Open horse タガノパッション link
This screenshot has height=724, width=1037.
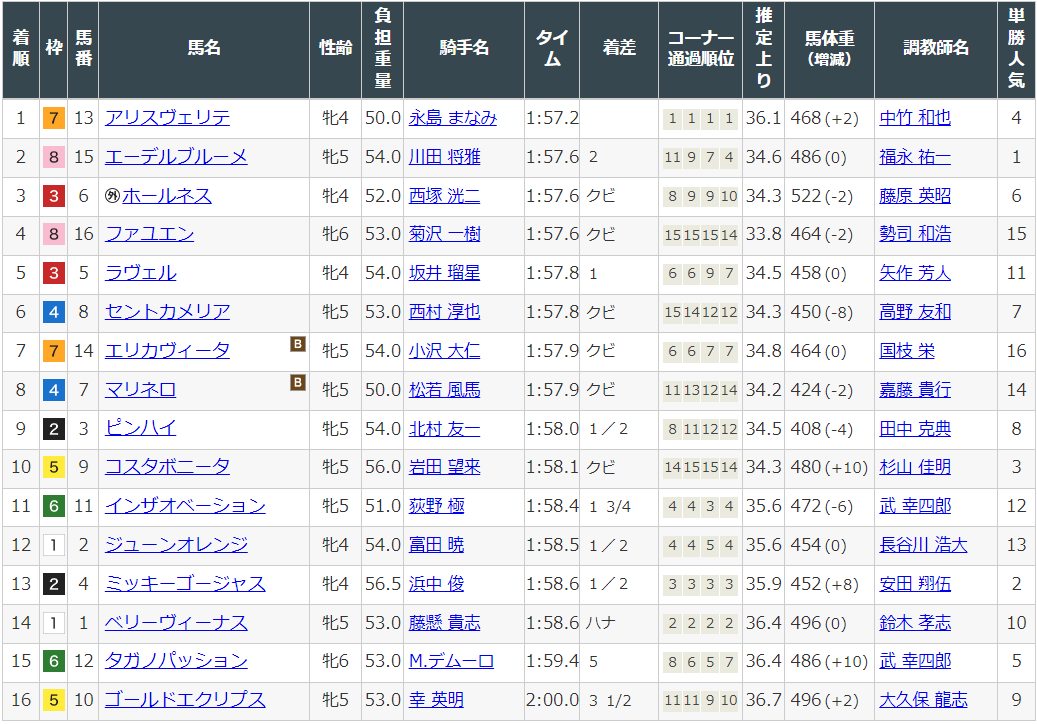176,661
